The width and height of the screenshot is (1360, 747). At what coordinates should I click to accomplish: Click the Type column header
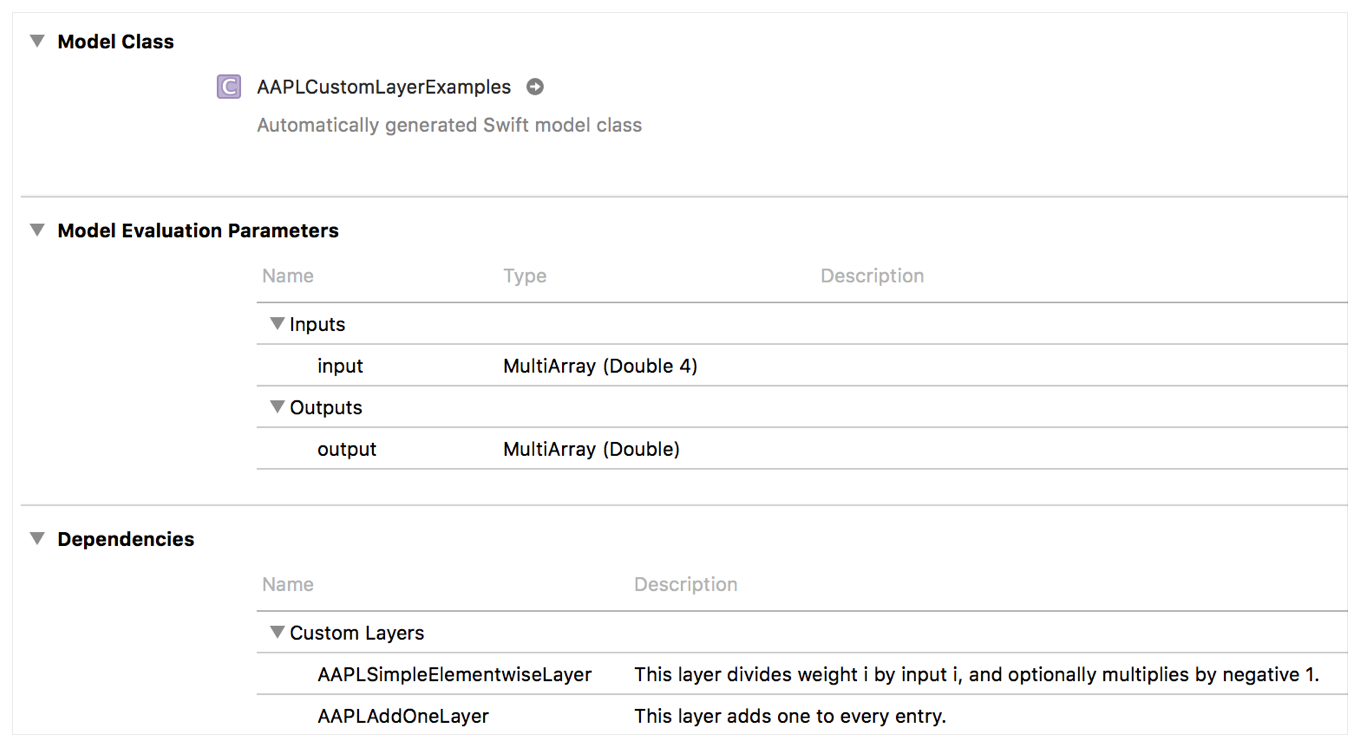[525, 276]
